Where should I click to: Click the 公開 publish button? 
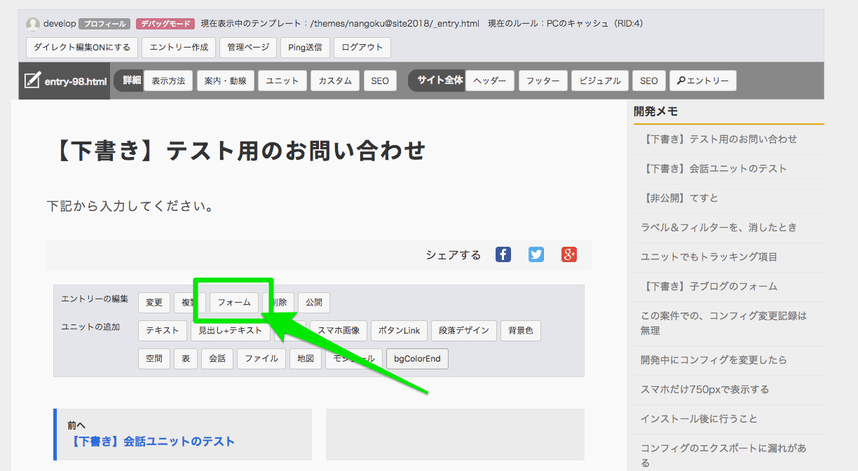click(314, 302)
